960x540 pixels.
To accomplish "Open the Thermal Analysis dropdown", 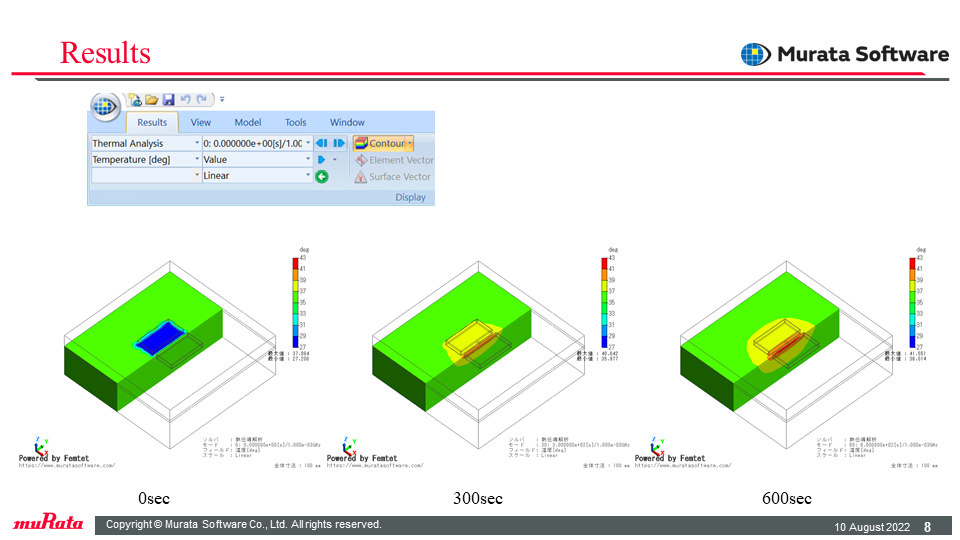I will (x=146, y=143).
